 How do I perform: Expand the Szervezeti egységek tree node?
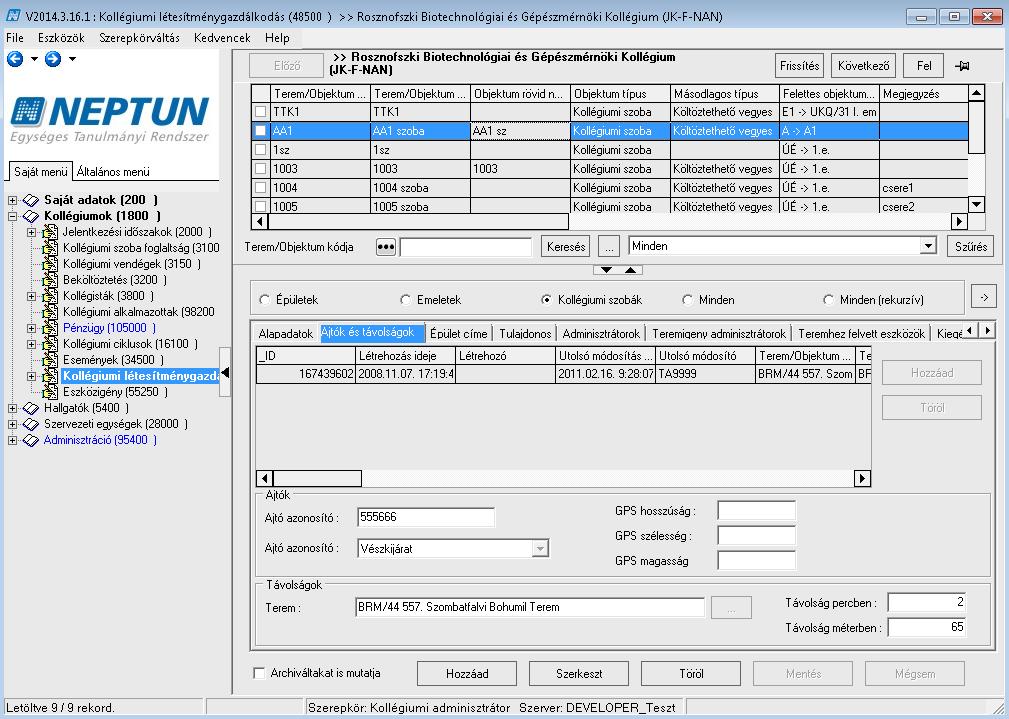pyautogui.click(x=12, y=424)
